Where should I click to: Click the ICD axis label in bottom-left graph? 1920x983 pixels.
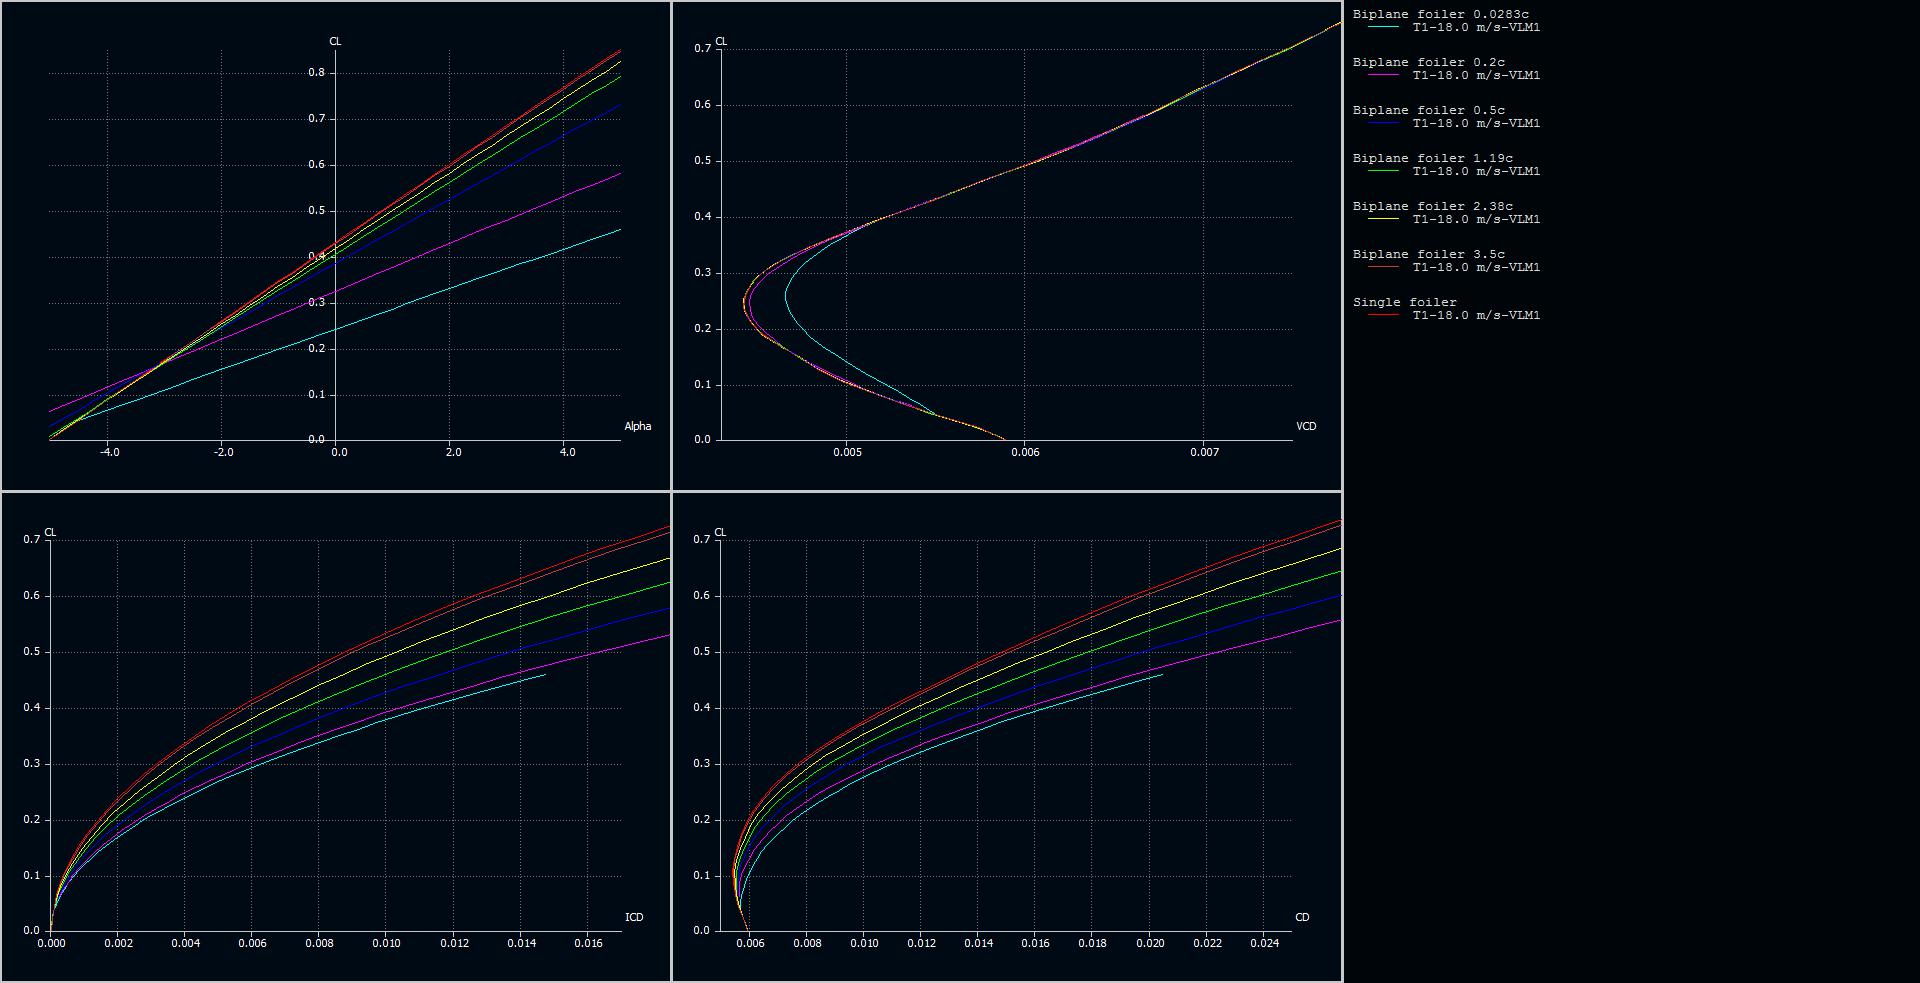point(634,918)
